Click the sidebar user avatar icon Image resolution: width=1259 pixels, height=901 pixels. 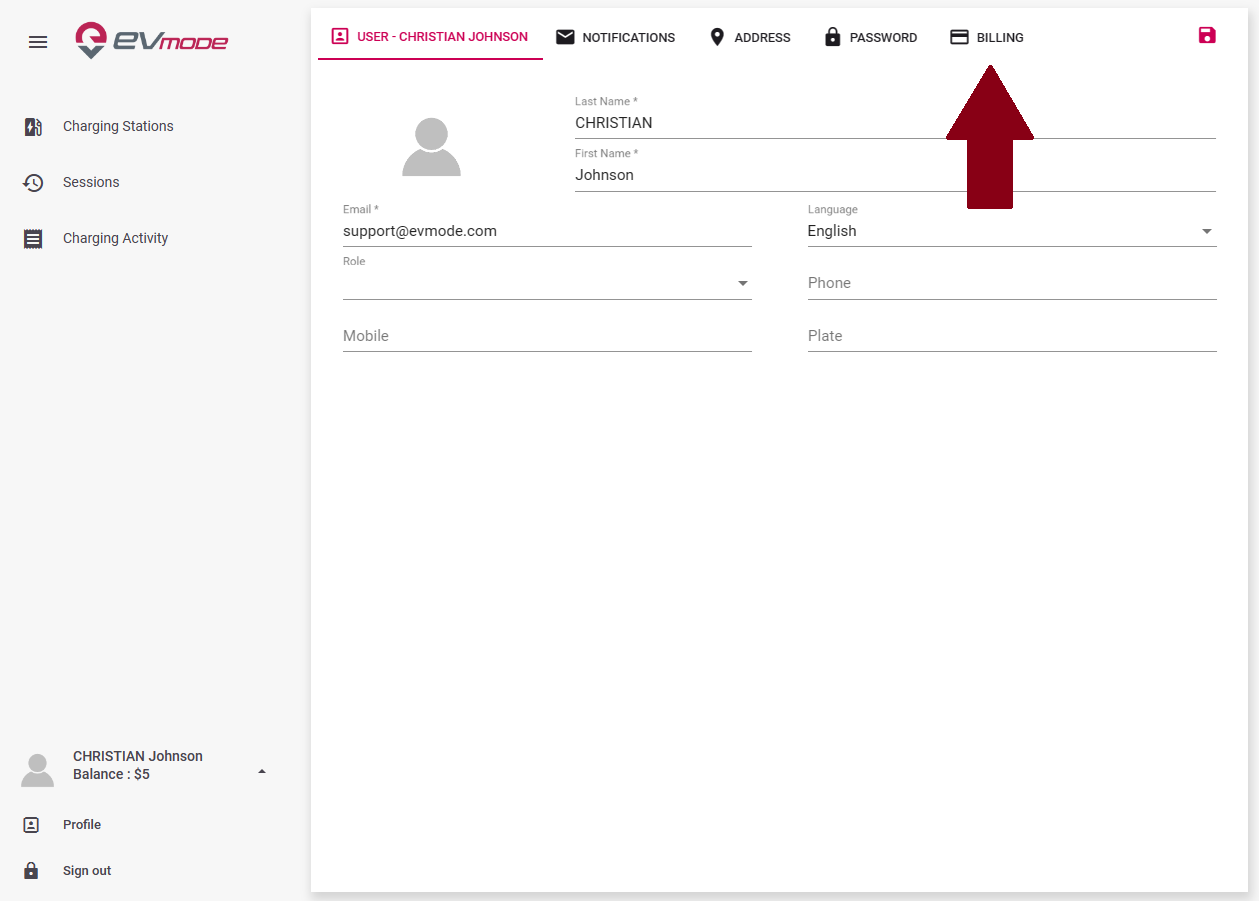38,770
